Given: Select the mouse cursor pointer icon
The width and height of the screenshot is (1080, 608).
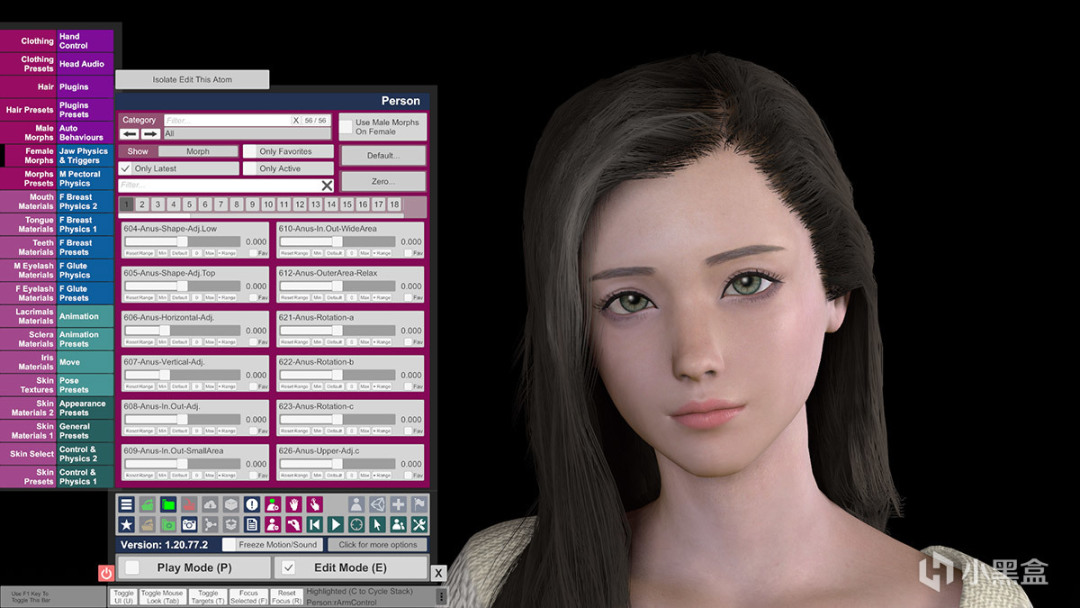Looking at the screenshot, I should click(x=377, y=525).
